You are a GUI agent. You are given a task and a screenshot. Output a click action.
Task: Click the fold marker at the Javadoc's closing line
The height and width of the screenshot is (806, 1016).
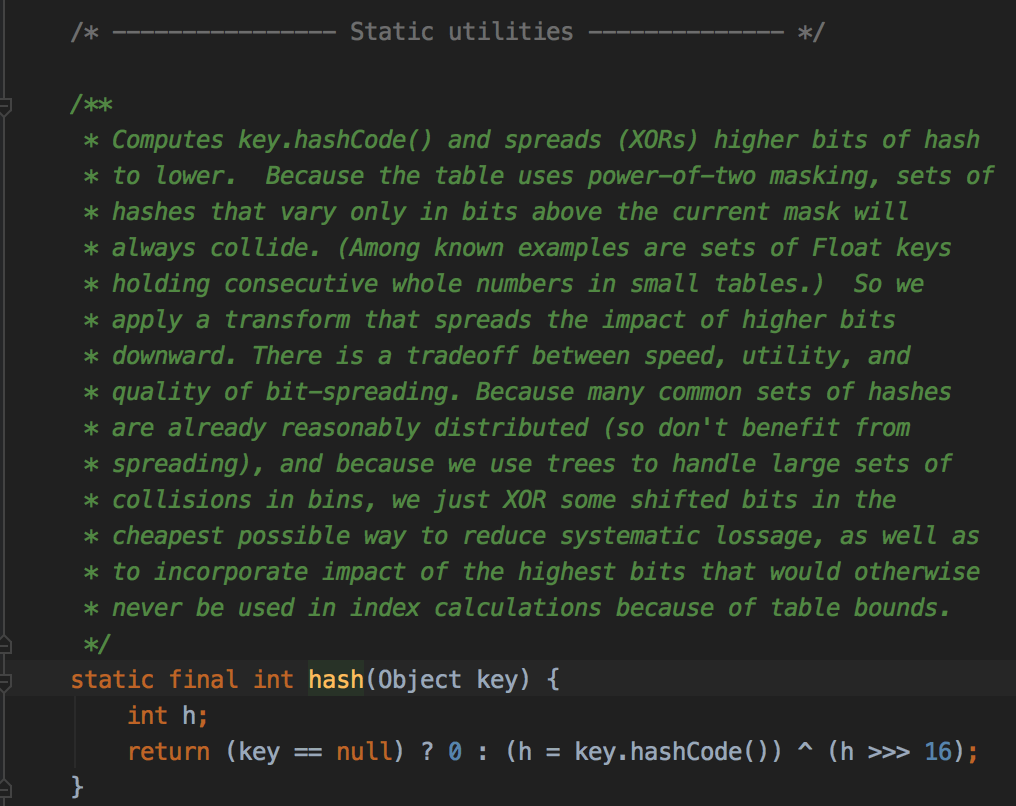5,645
